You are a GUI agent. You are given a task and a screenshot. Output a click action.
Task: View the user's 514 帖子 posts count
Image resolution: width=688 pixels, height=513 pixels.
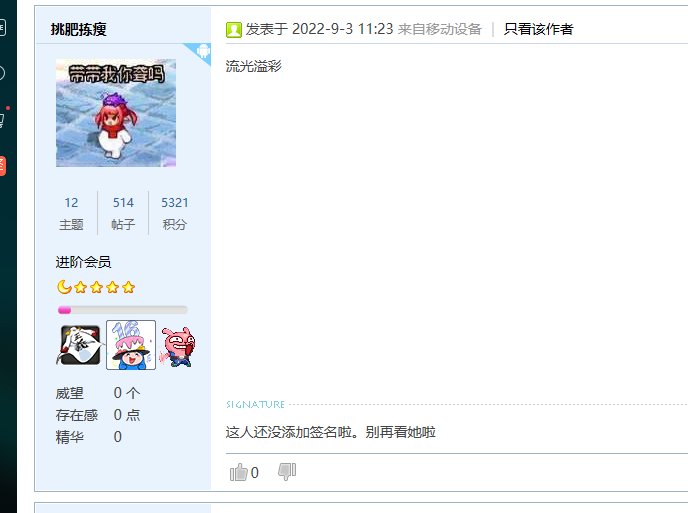(x=123, y=213)
